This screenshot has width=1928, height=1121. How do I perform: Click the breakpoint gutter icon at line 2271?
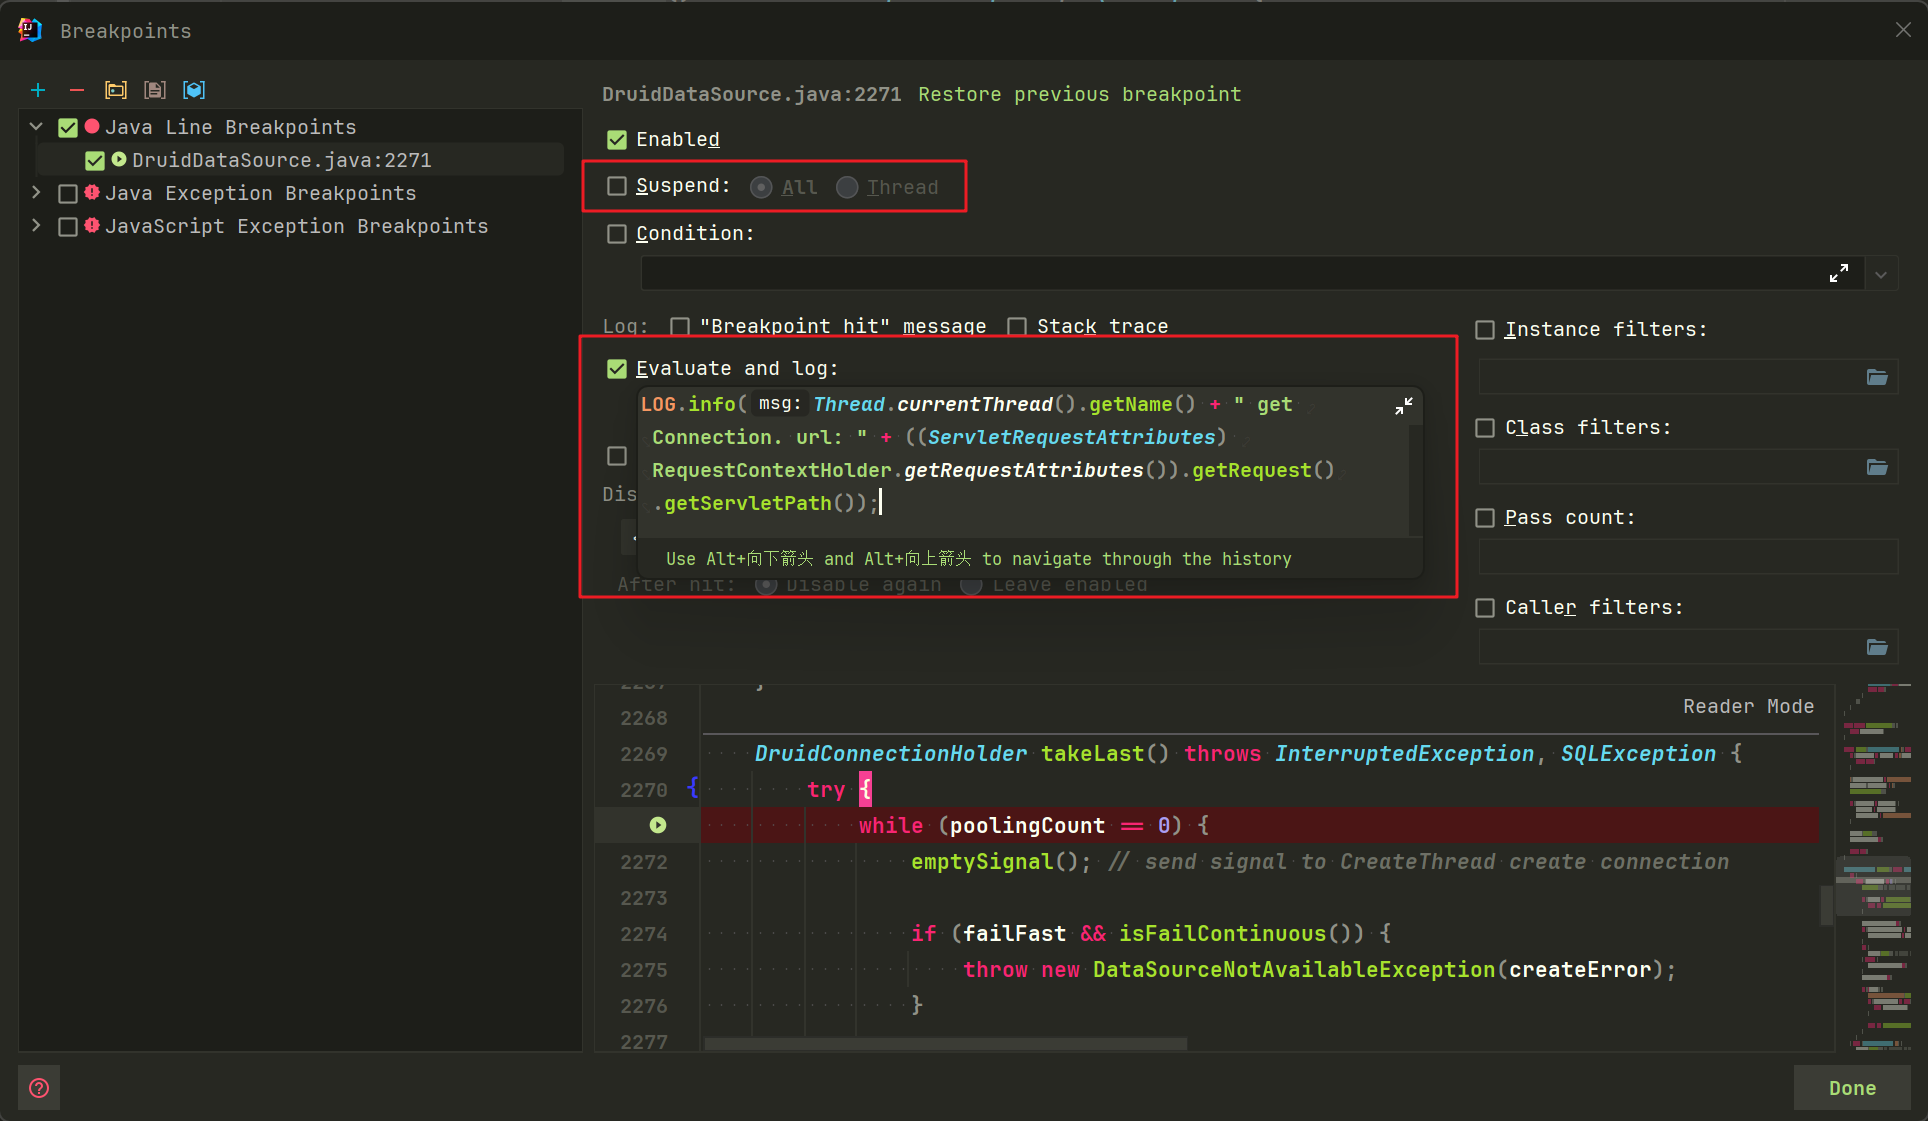(x=658, y=825)
